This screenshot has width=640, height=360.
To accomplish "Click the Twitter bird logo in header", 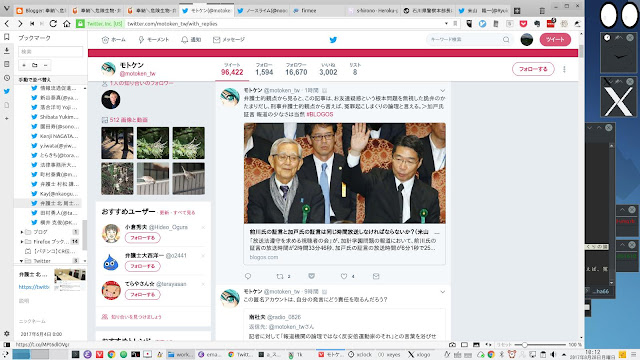I will click(333, 40).
